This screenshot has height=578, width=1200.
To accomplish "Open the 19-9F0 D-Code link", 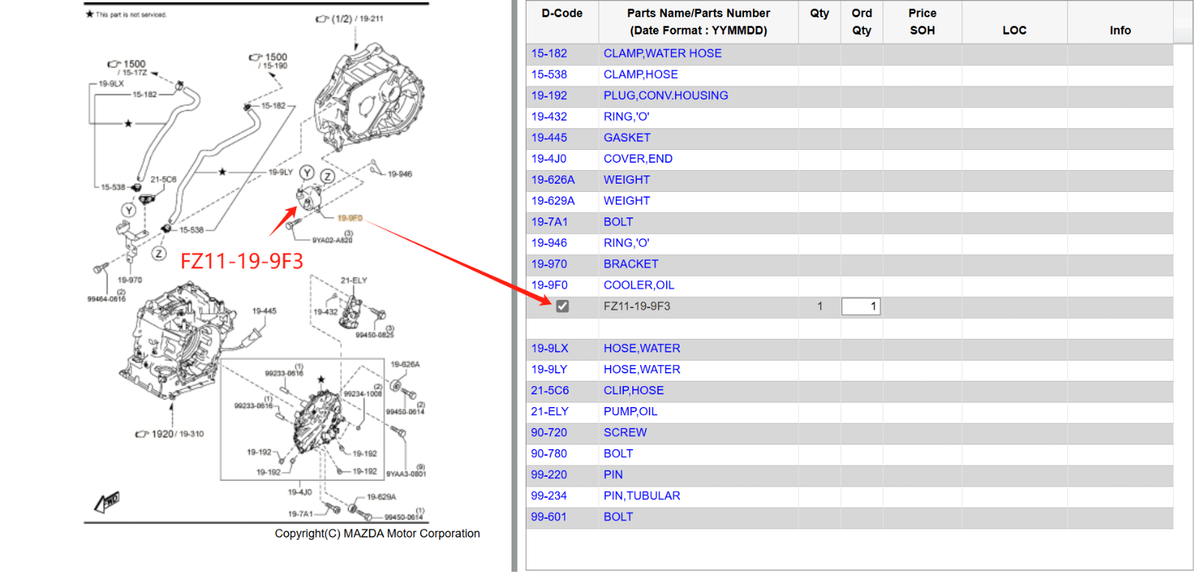I will point(547,285).
